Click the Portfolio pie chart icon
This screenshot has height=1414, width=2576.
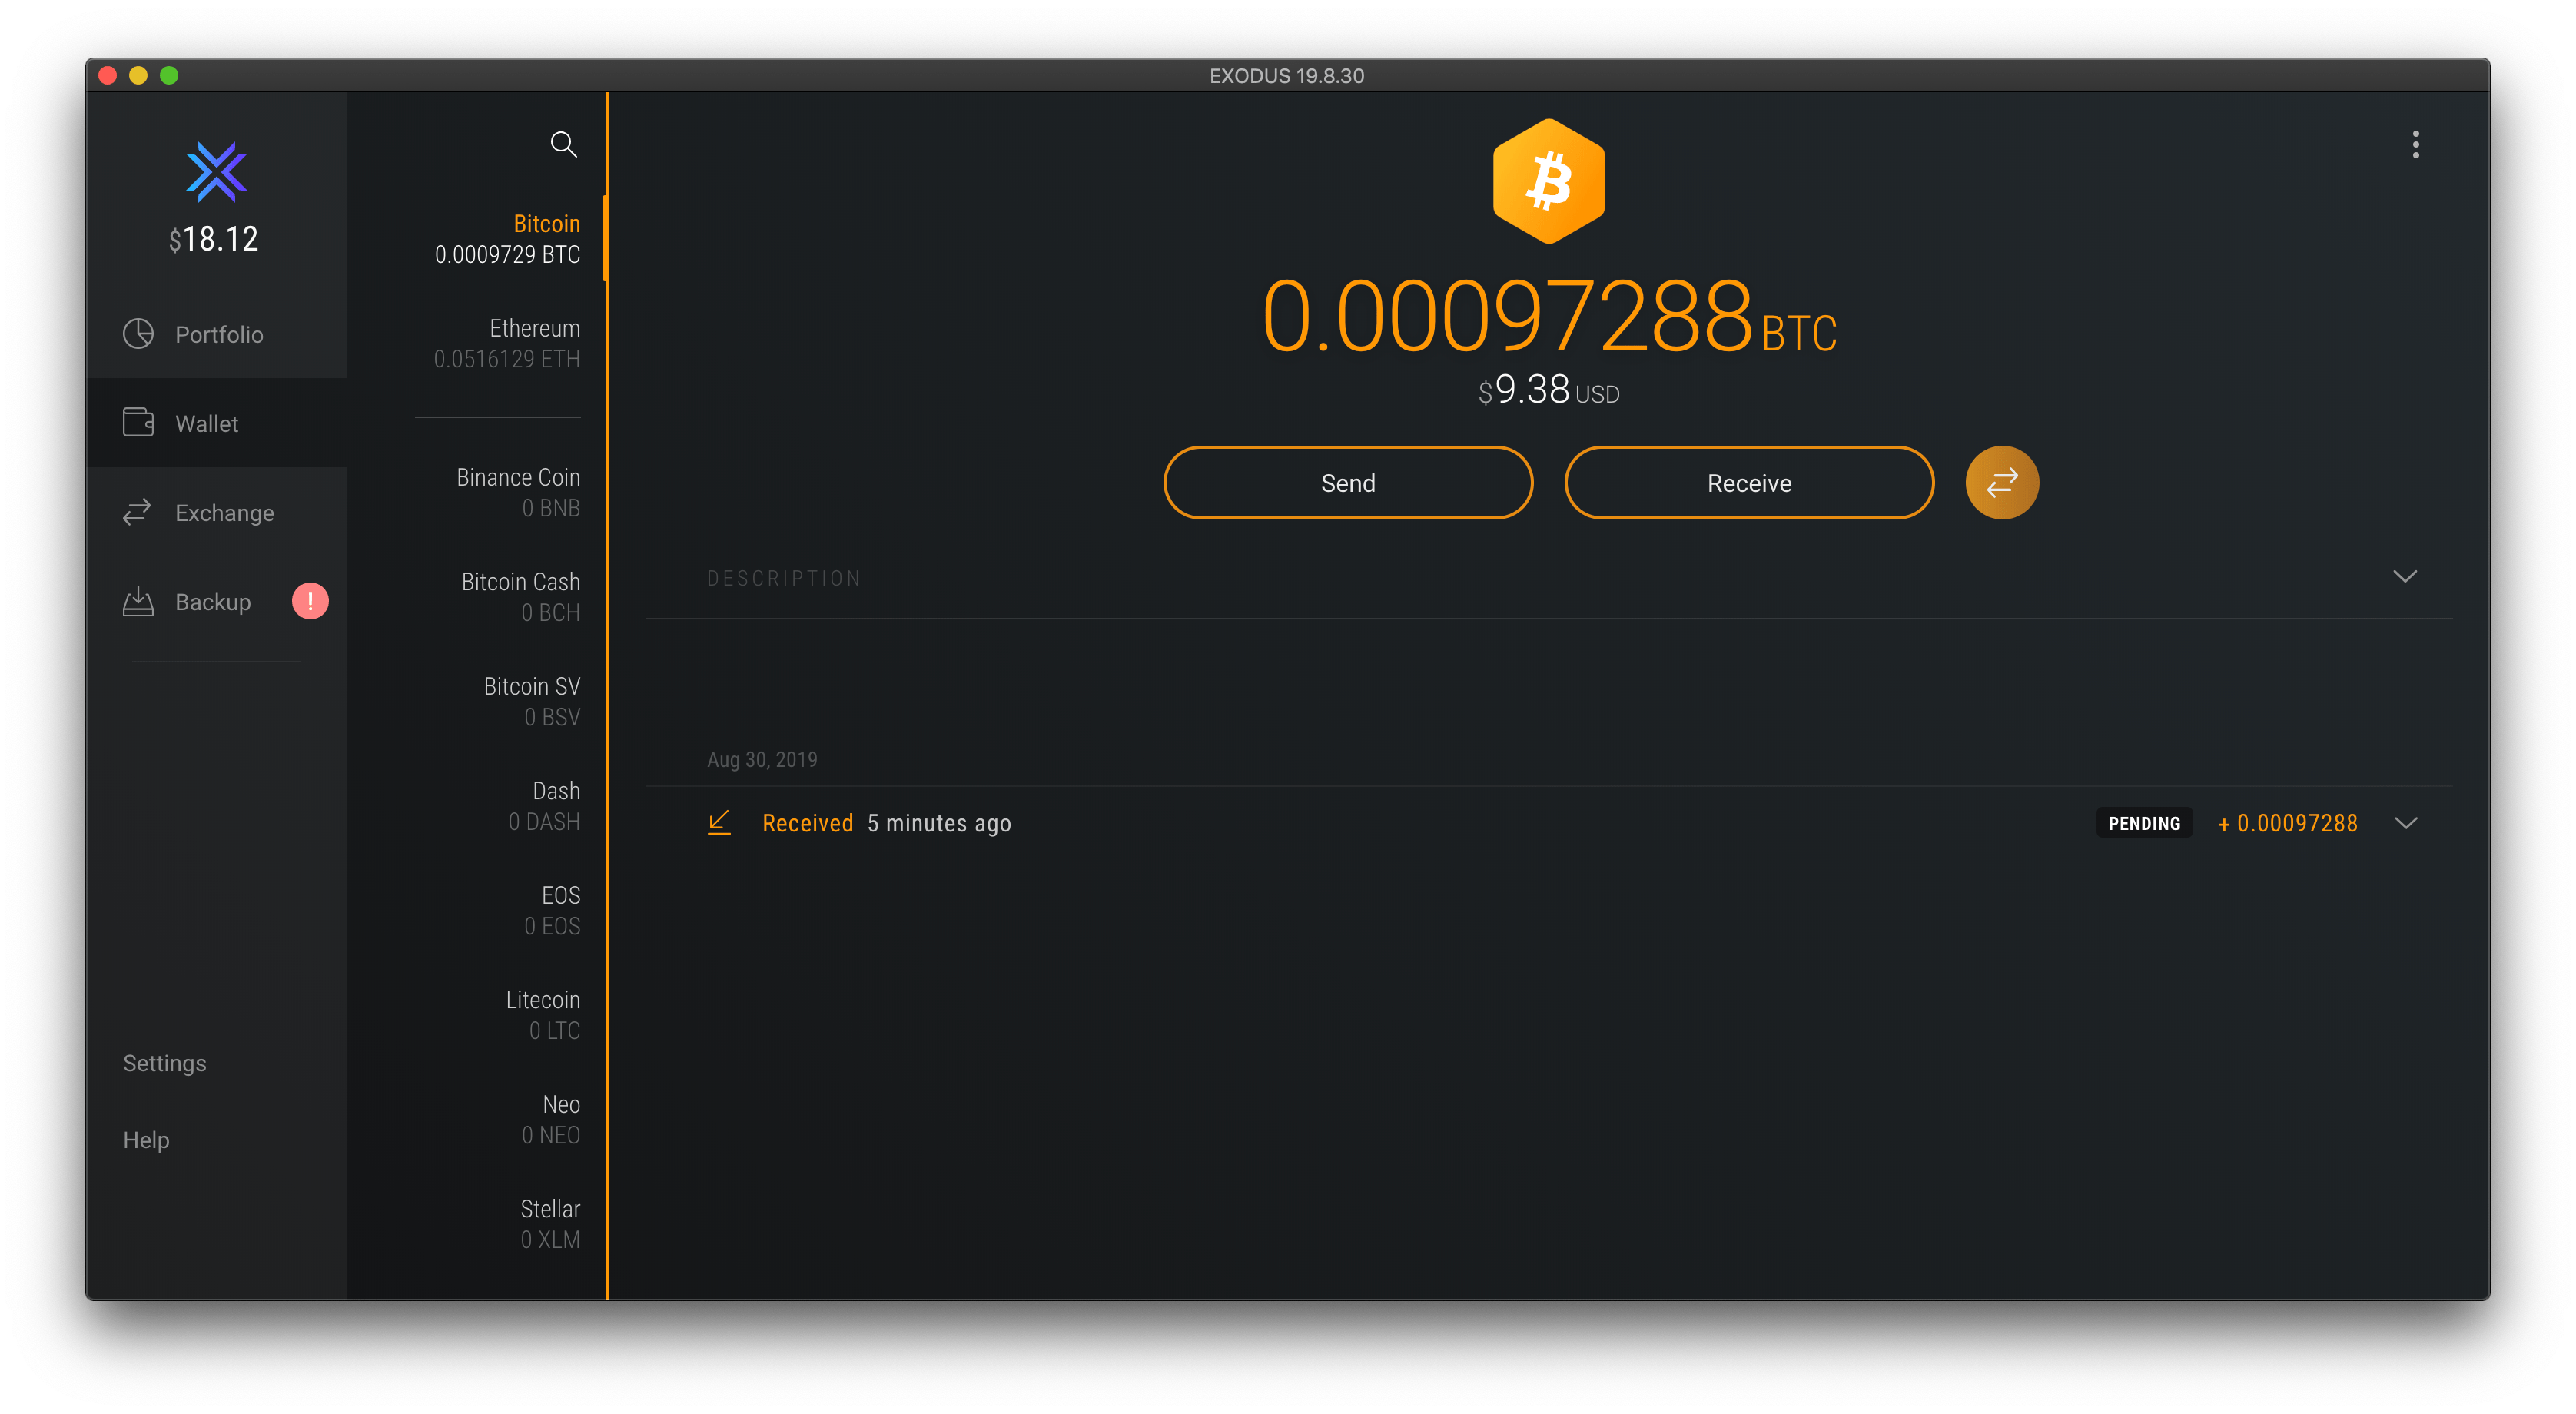point(138,334)
